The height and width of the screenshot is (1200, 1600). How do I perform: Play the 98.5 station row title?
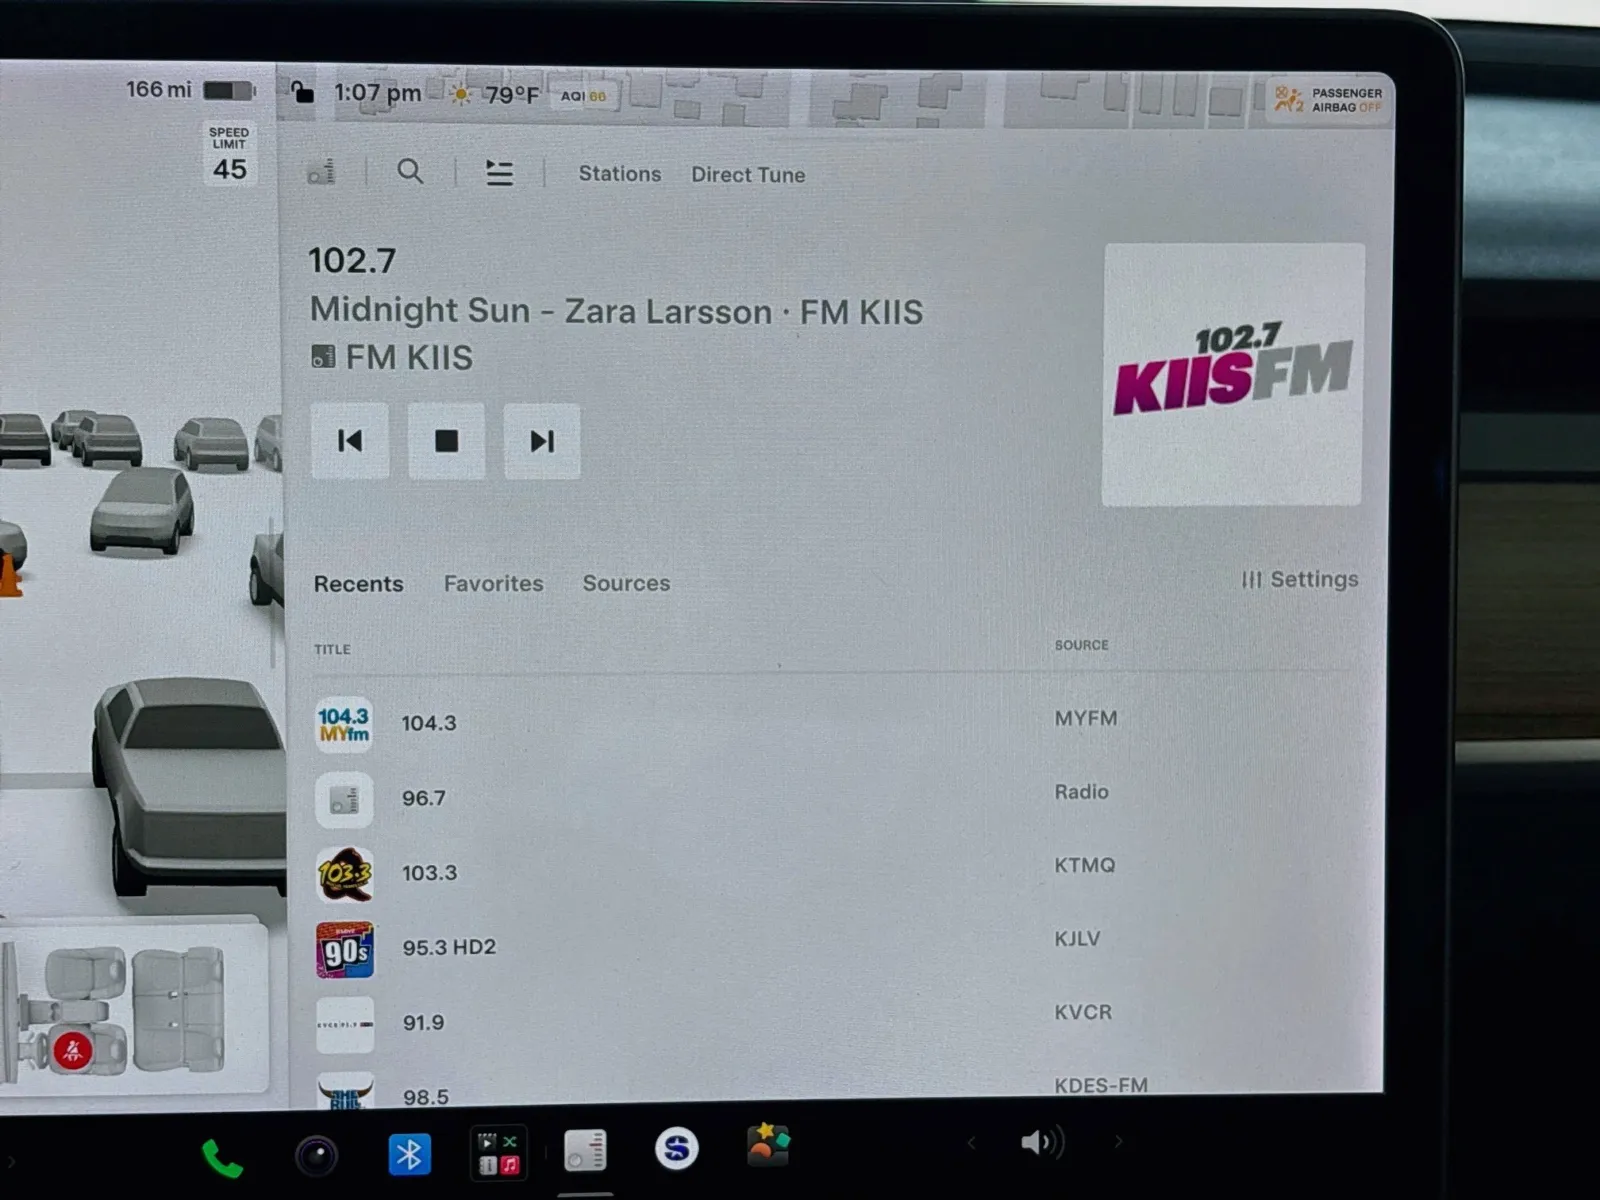[x=426, y=1097]
